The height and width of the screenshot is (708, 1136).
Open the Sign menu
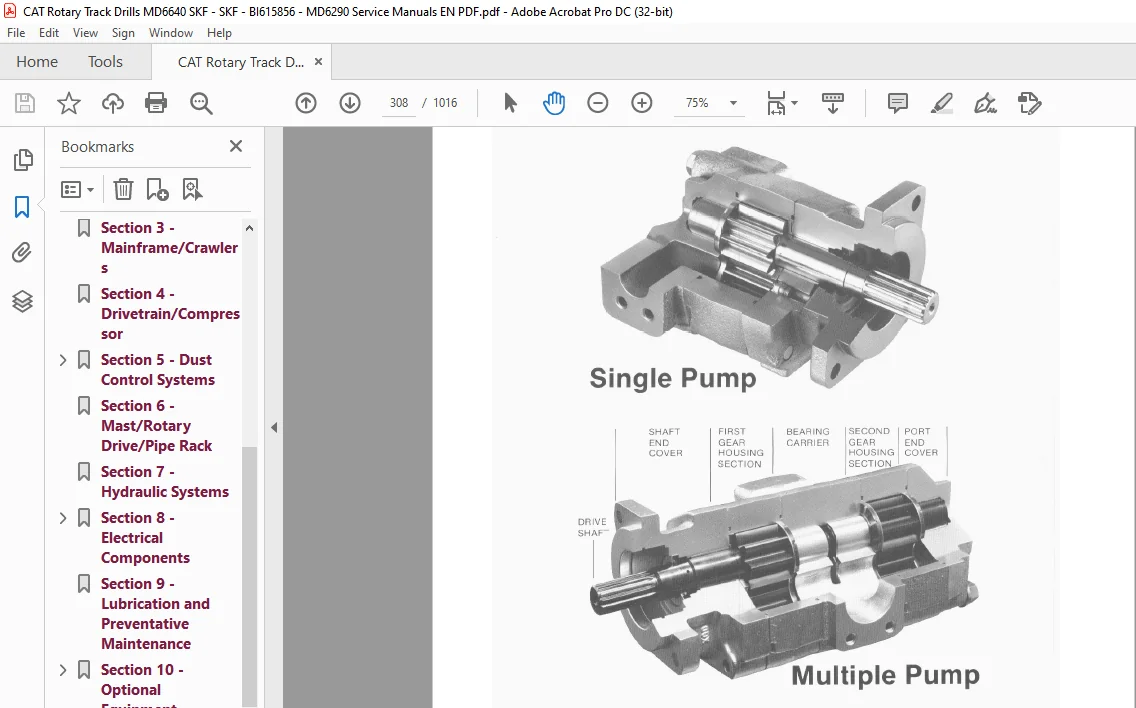click(x=123, y=33)
